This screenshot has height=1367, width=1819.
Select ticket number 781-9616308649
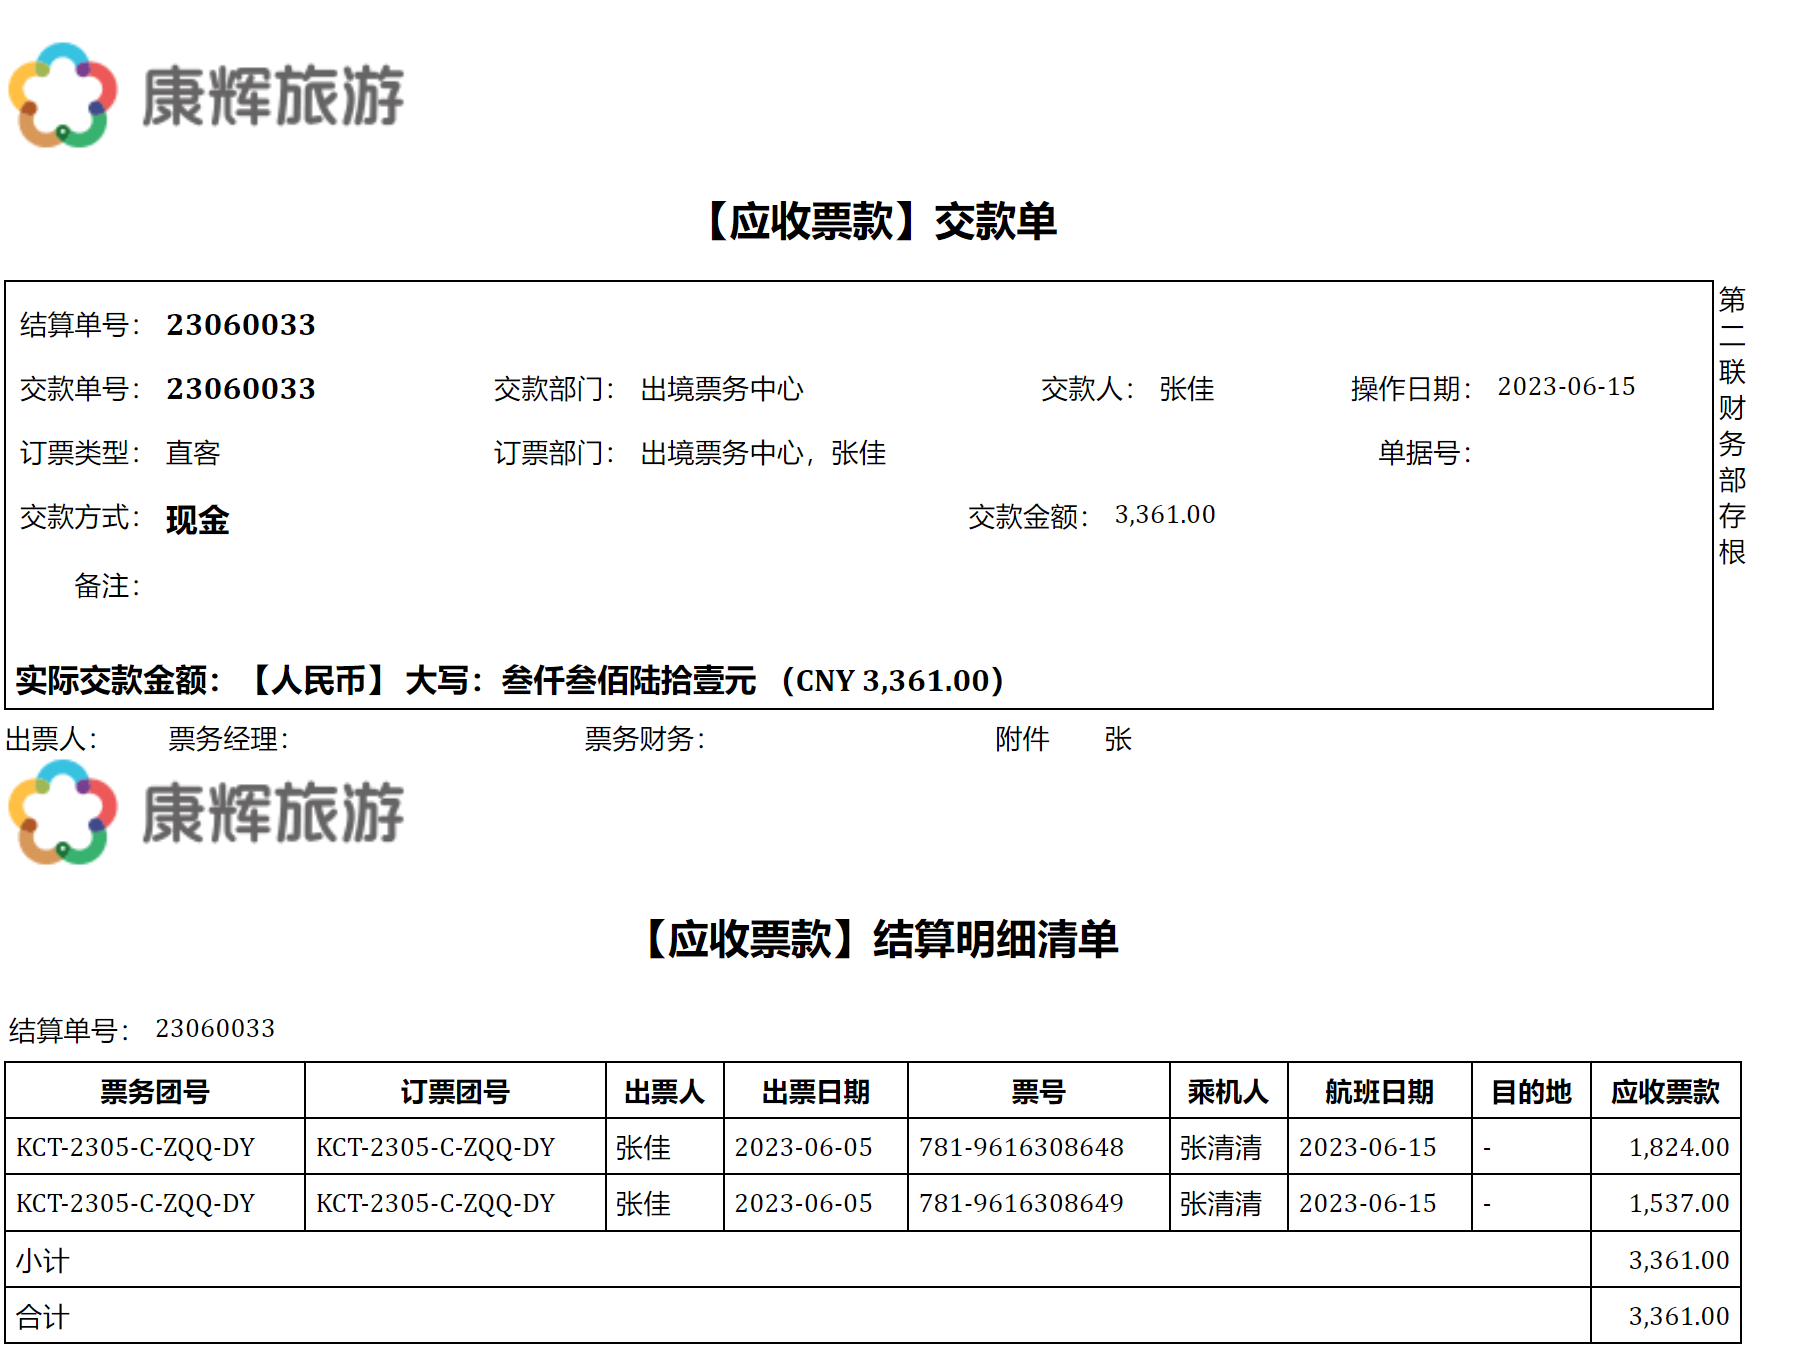point(1021,1203)
